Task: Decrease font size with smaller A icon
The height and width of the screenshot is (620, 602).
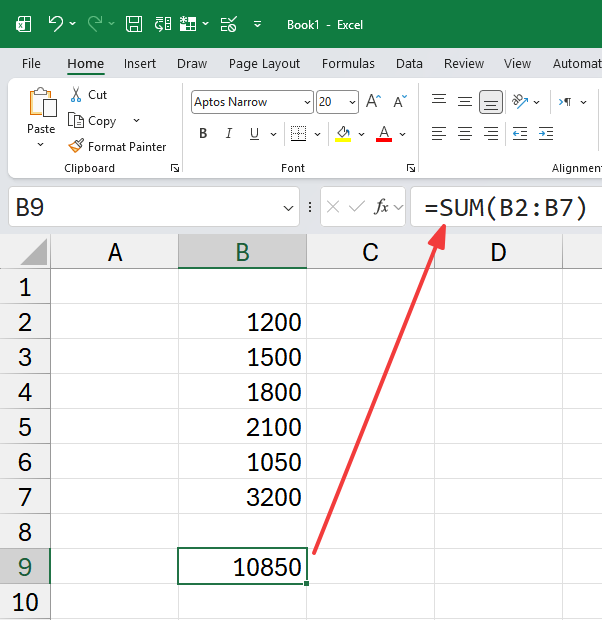Action: coord(399,101)
